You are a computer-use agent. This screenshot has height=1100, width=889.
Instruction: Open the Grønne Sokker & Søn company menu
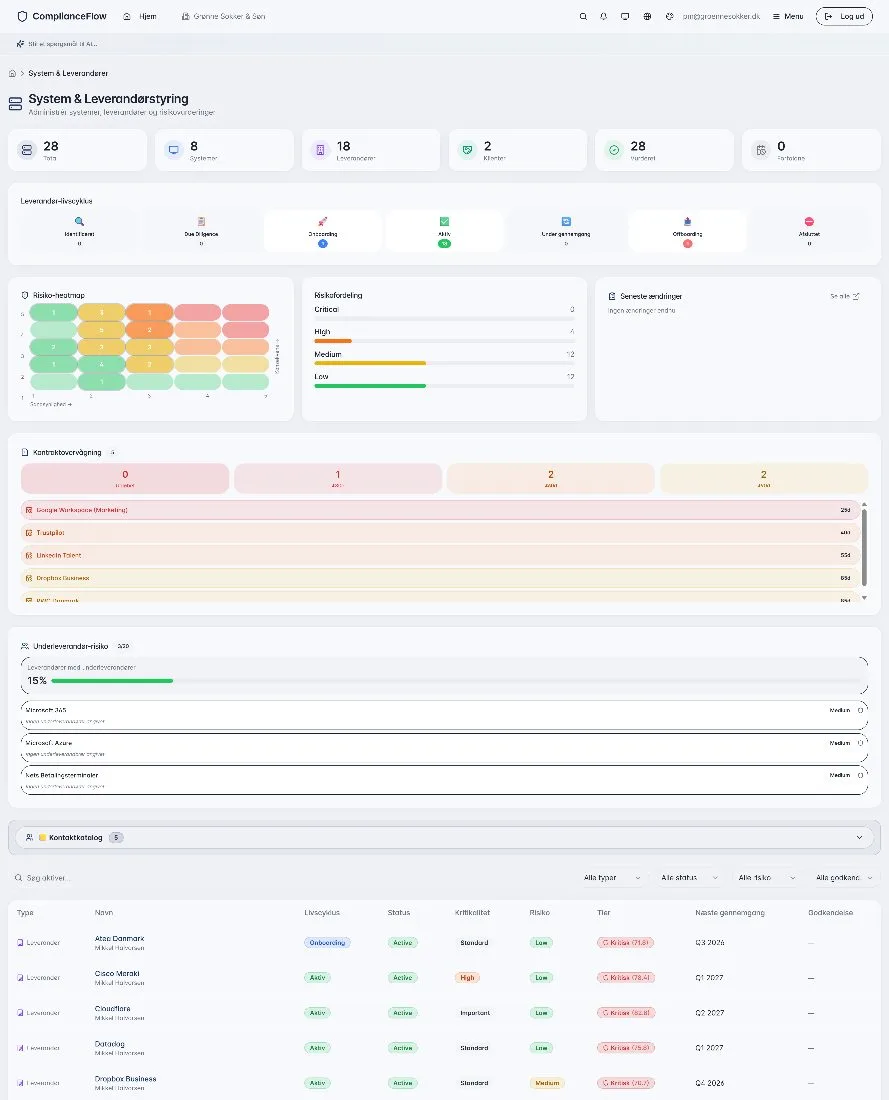coord(223,16)
